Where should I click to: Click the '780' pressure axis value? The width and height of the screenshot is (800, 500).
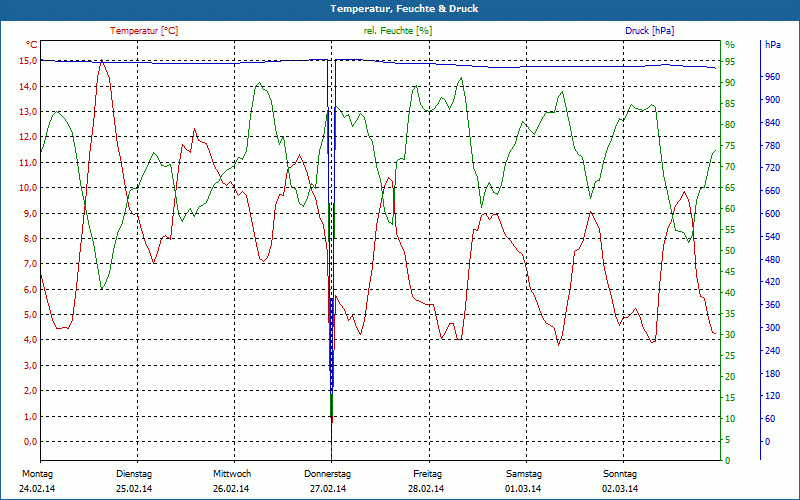pyautogui.click(x=773, y=145)
